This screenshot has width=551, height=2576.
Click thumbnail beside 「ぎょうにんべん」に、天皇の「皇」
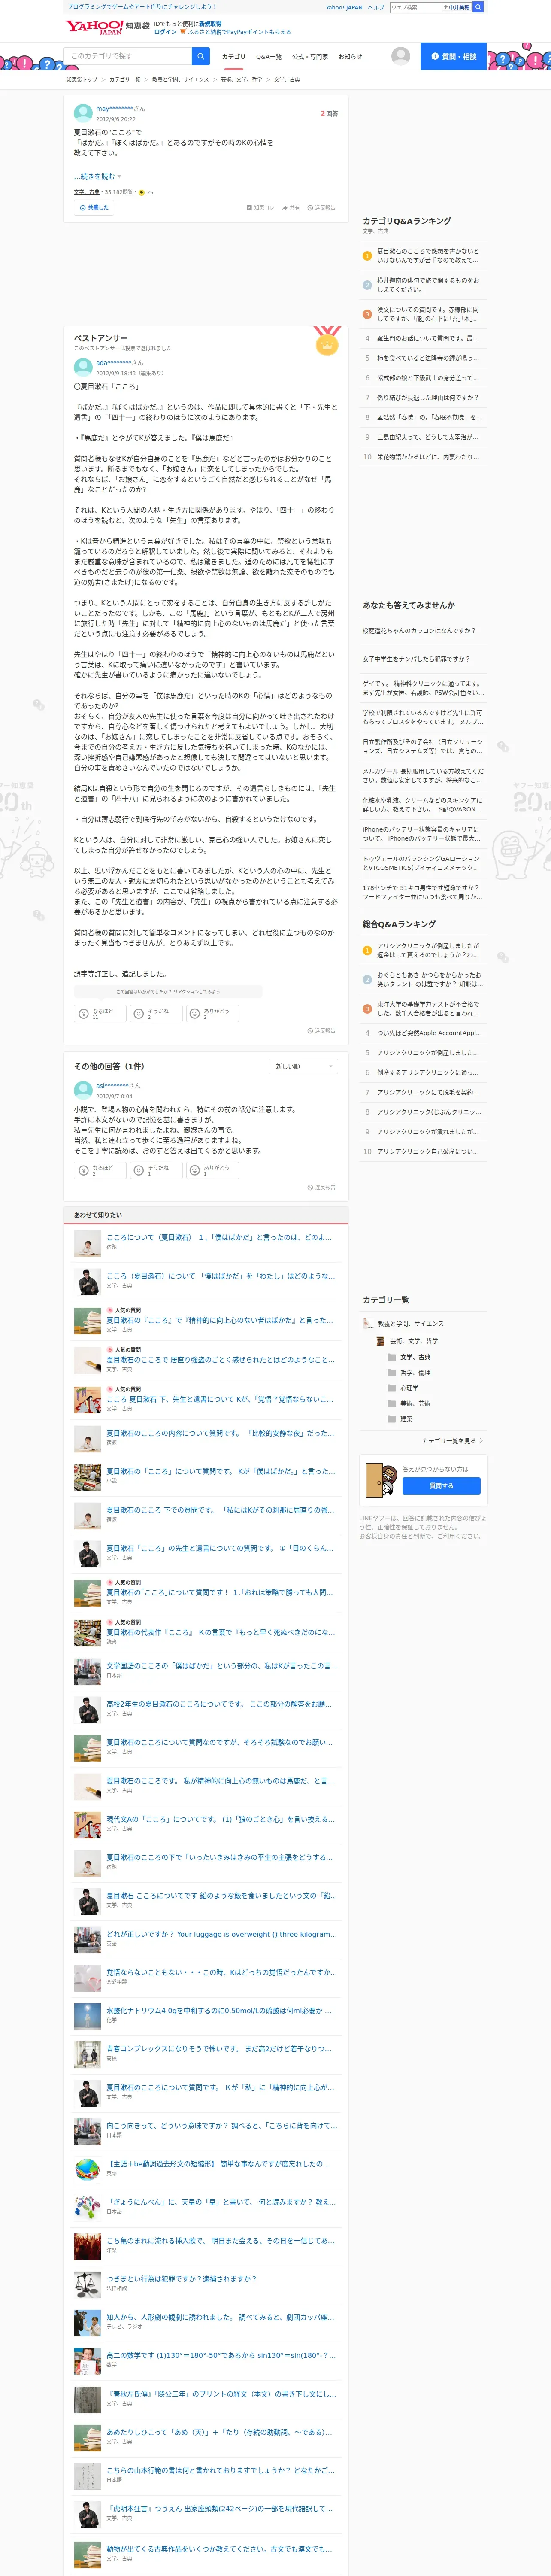pos(87,2208)
